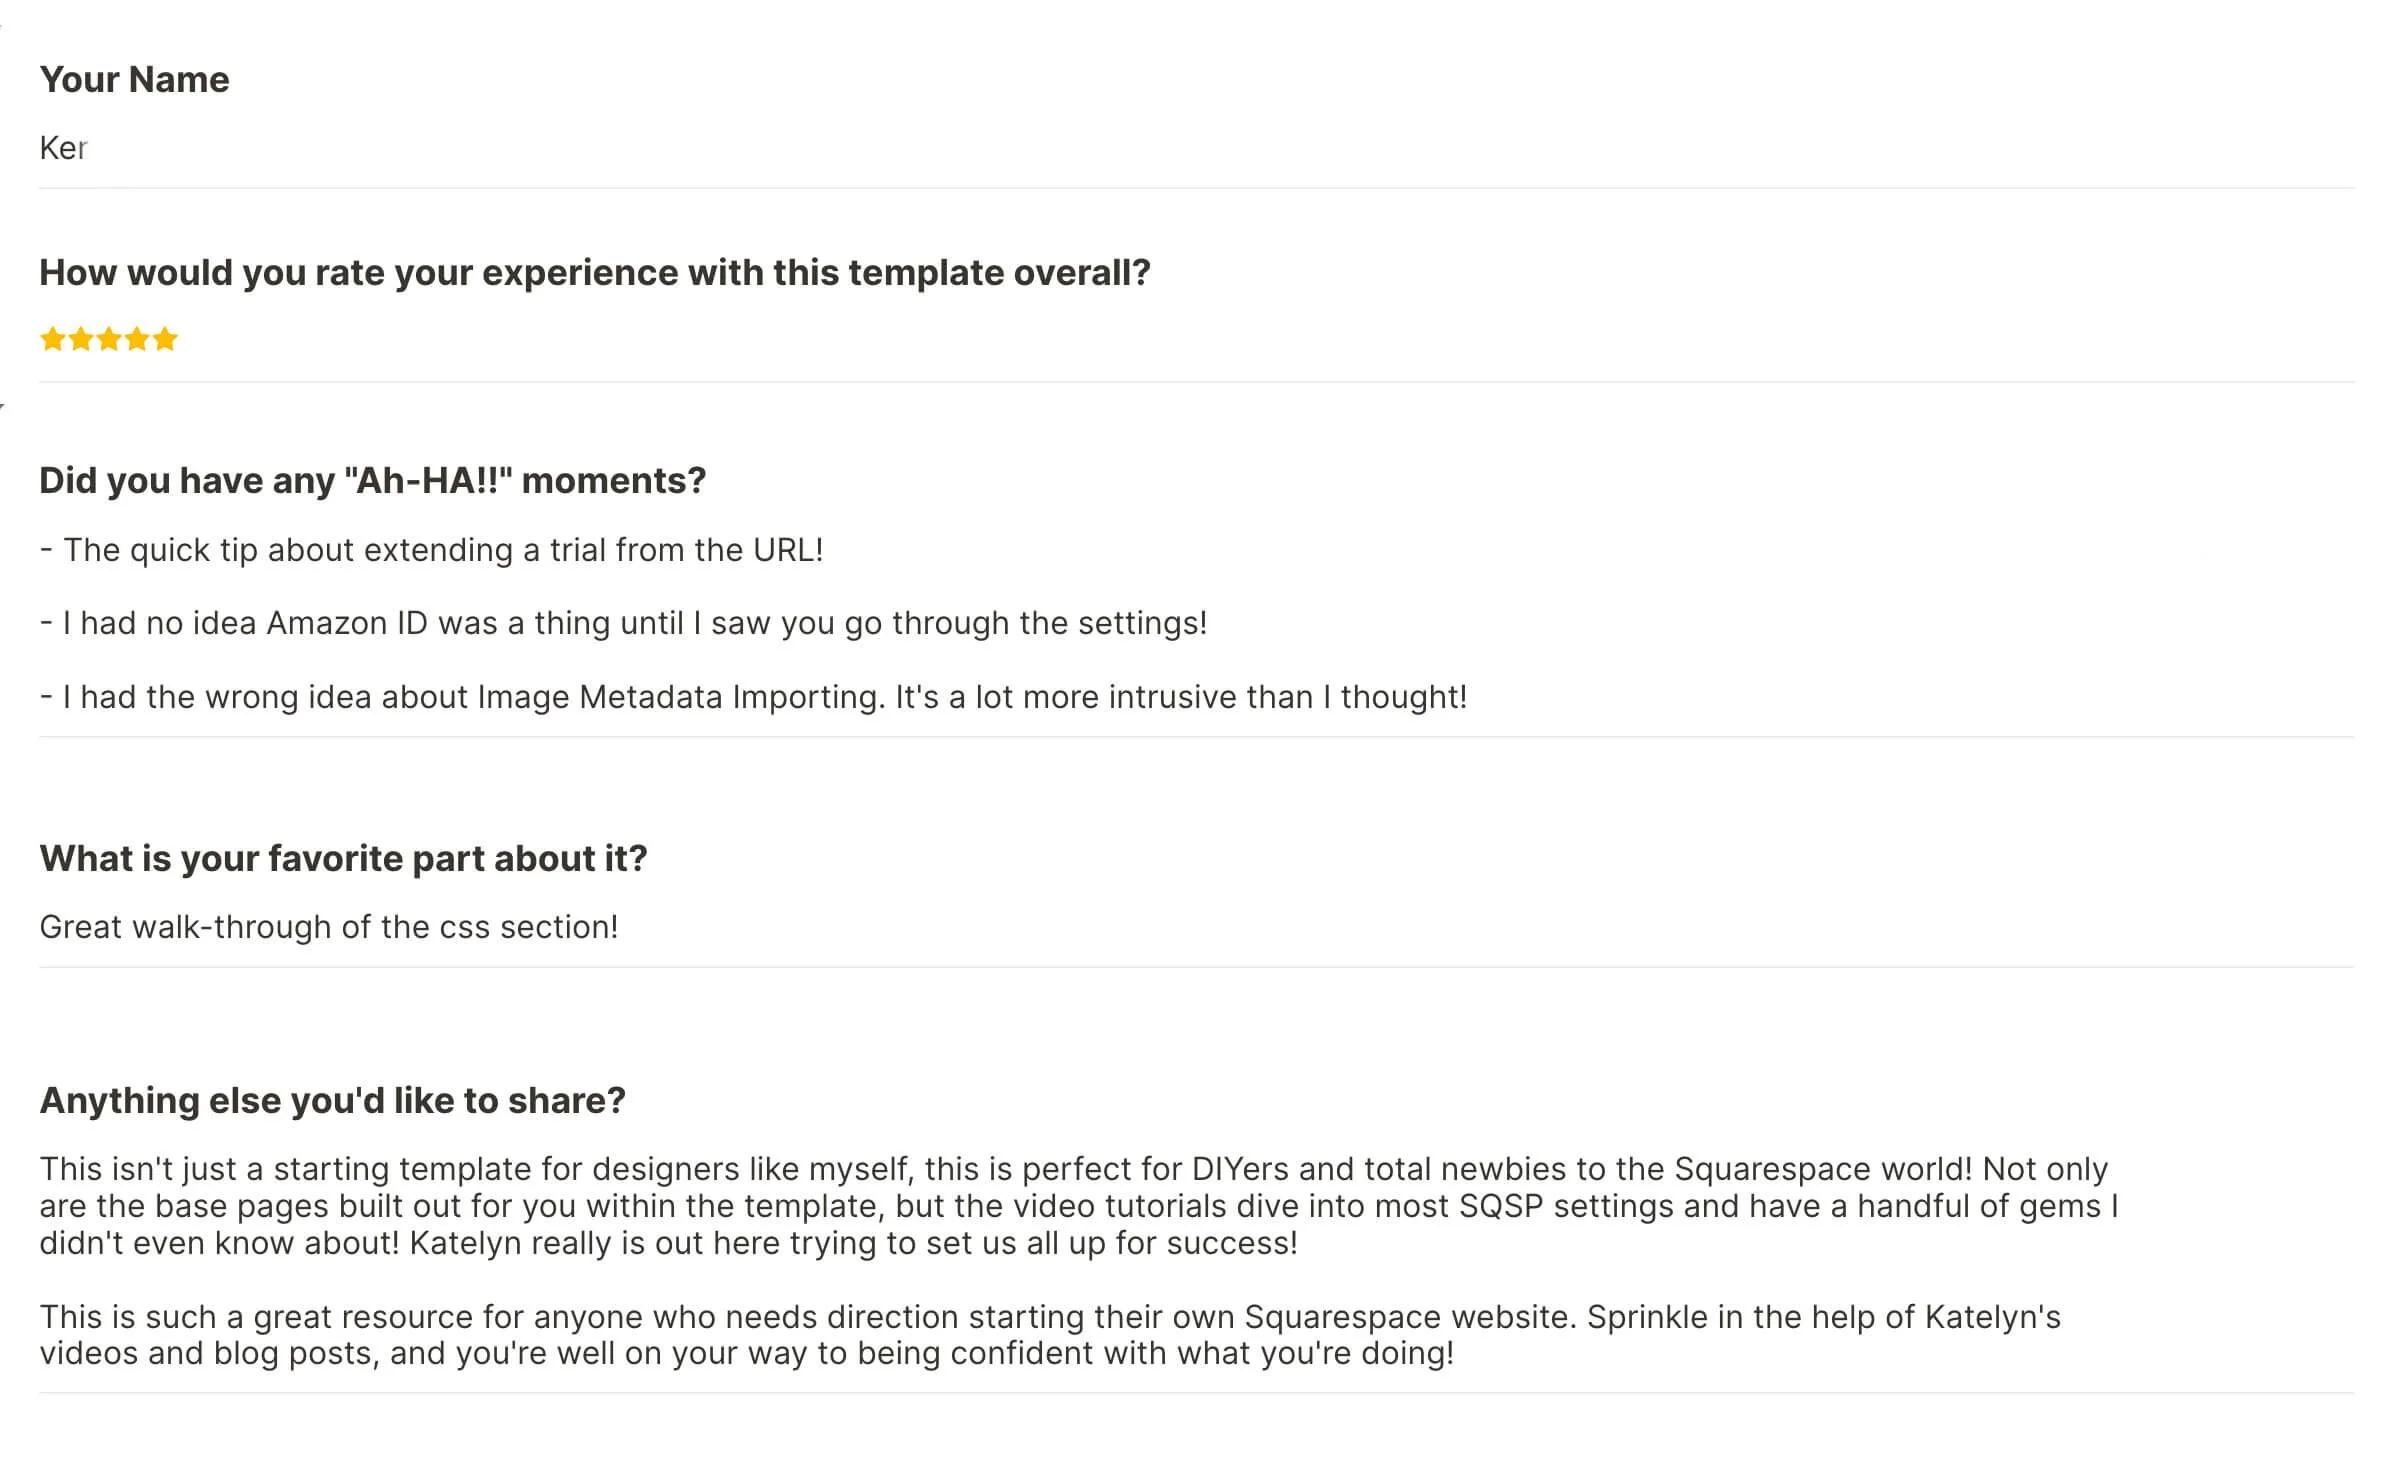Click the Anything else to share heading

[x=333, y=1101]
